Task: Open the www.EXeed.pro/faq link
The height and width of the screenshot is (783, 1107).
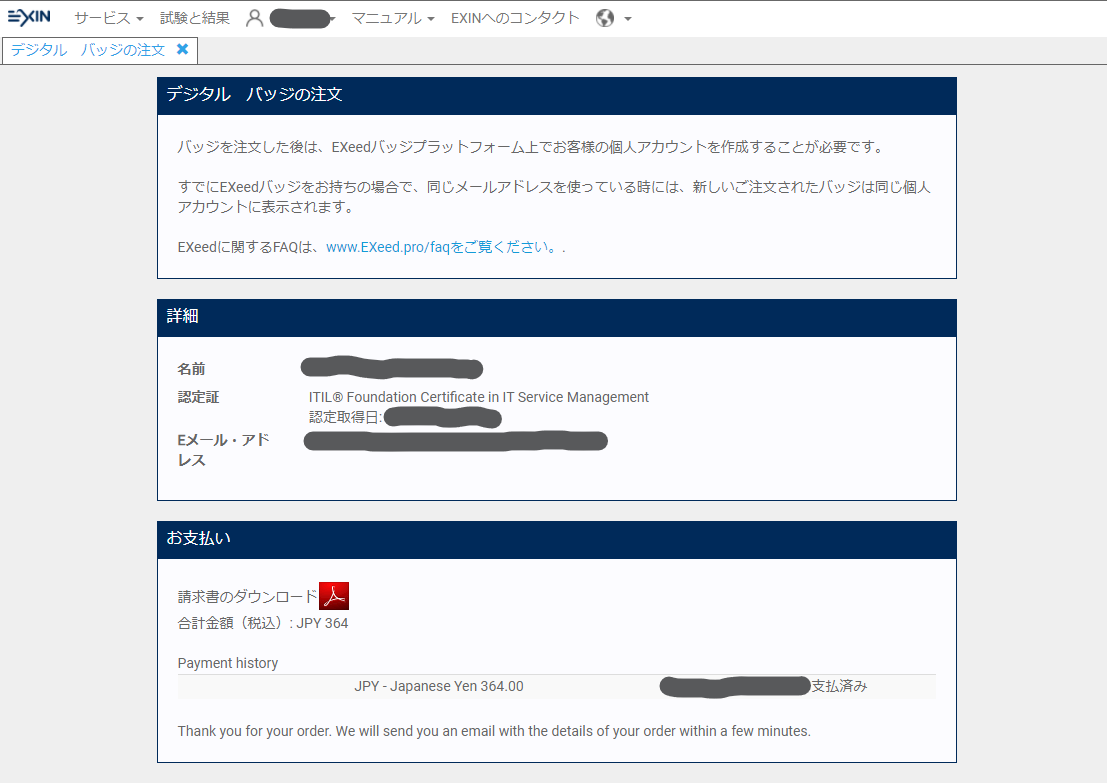Action: point(443,247)
